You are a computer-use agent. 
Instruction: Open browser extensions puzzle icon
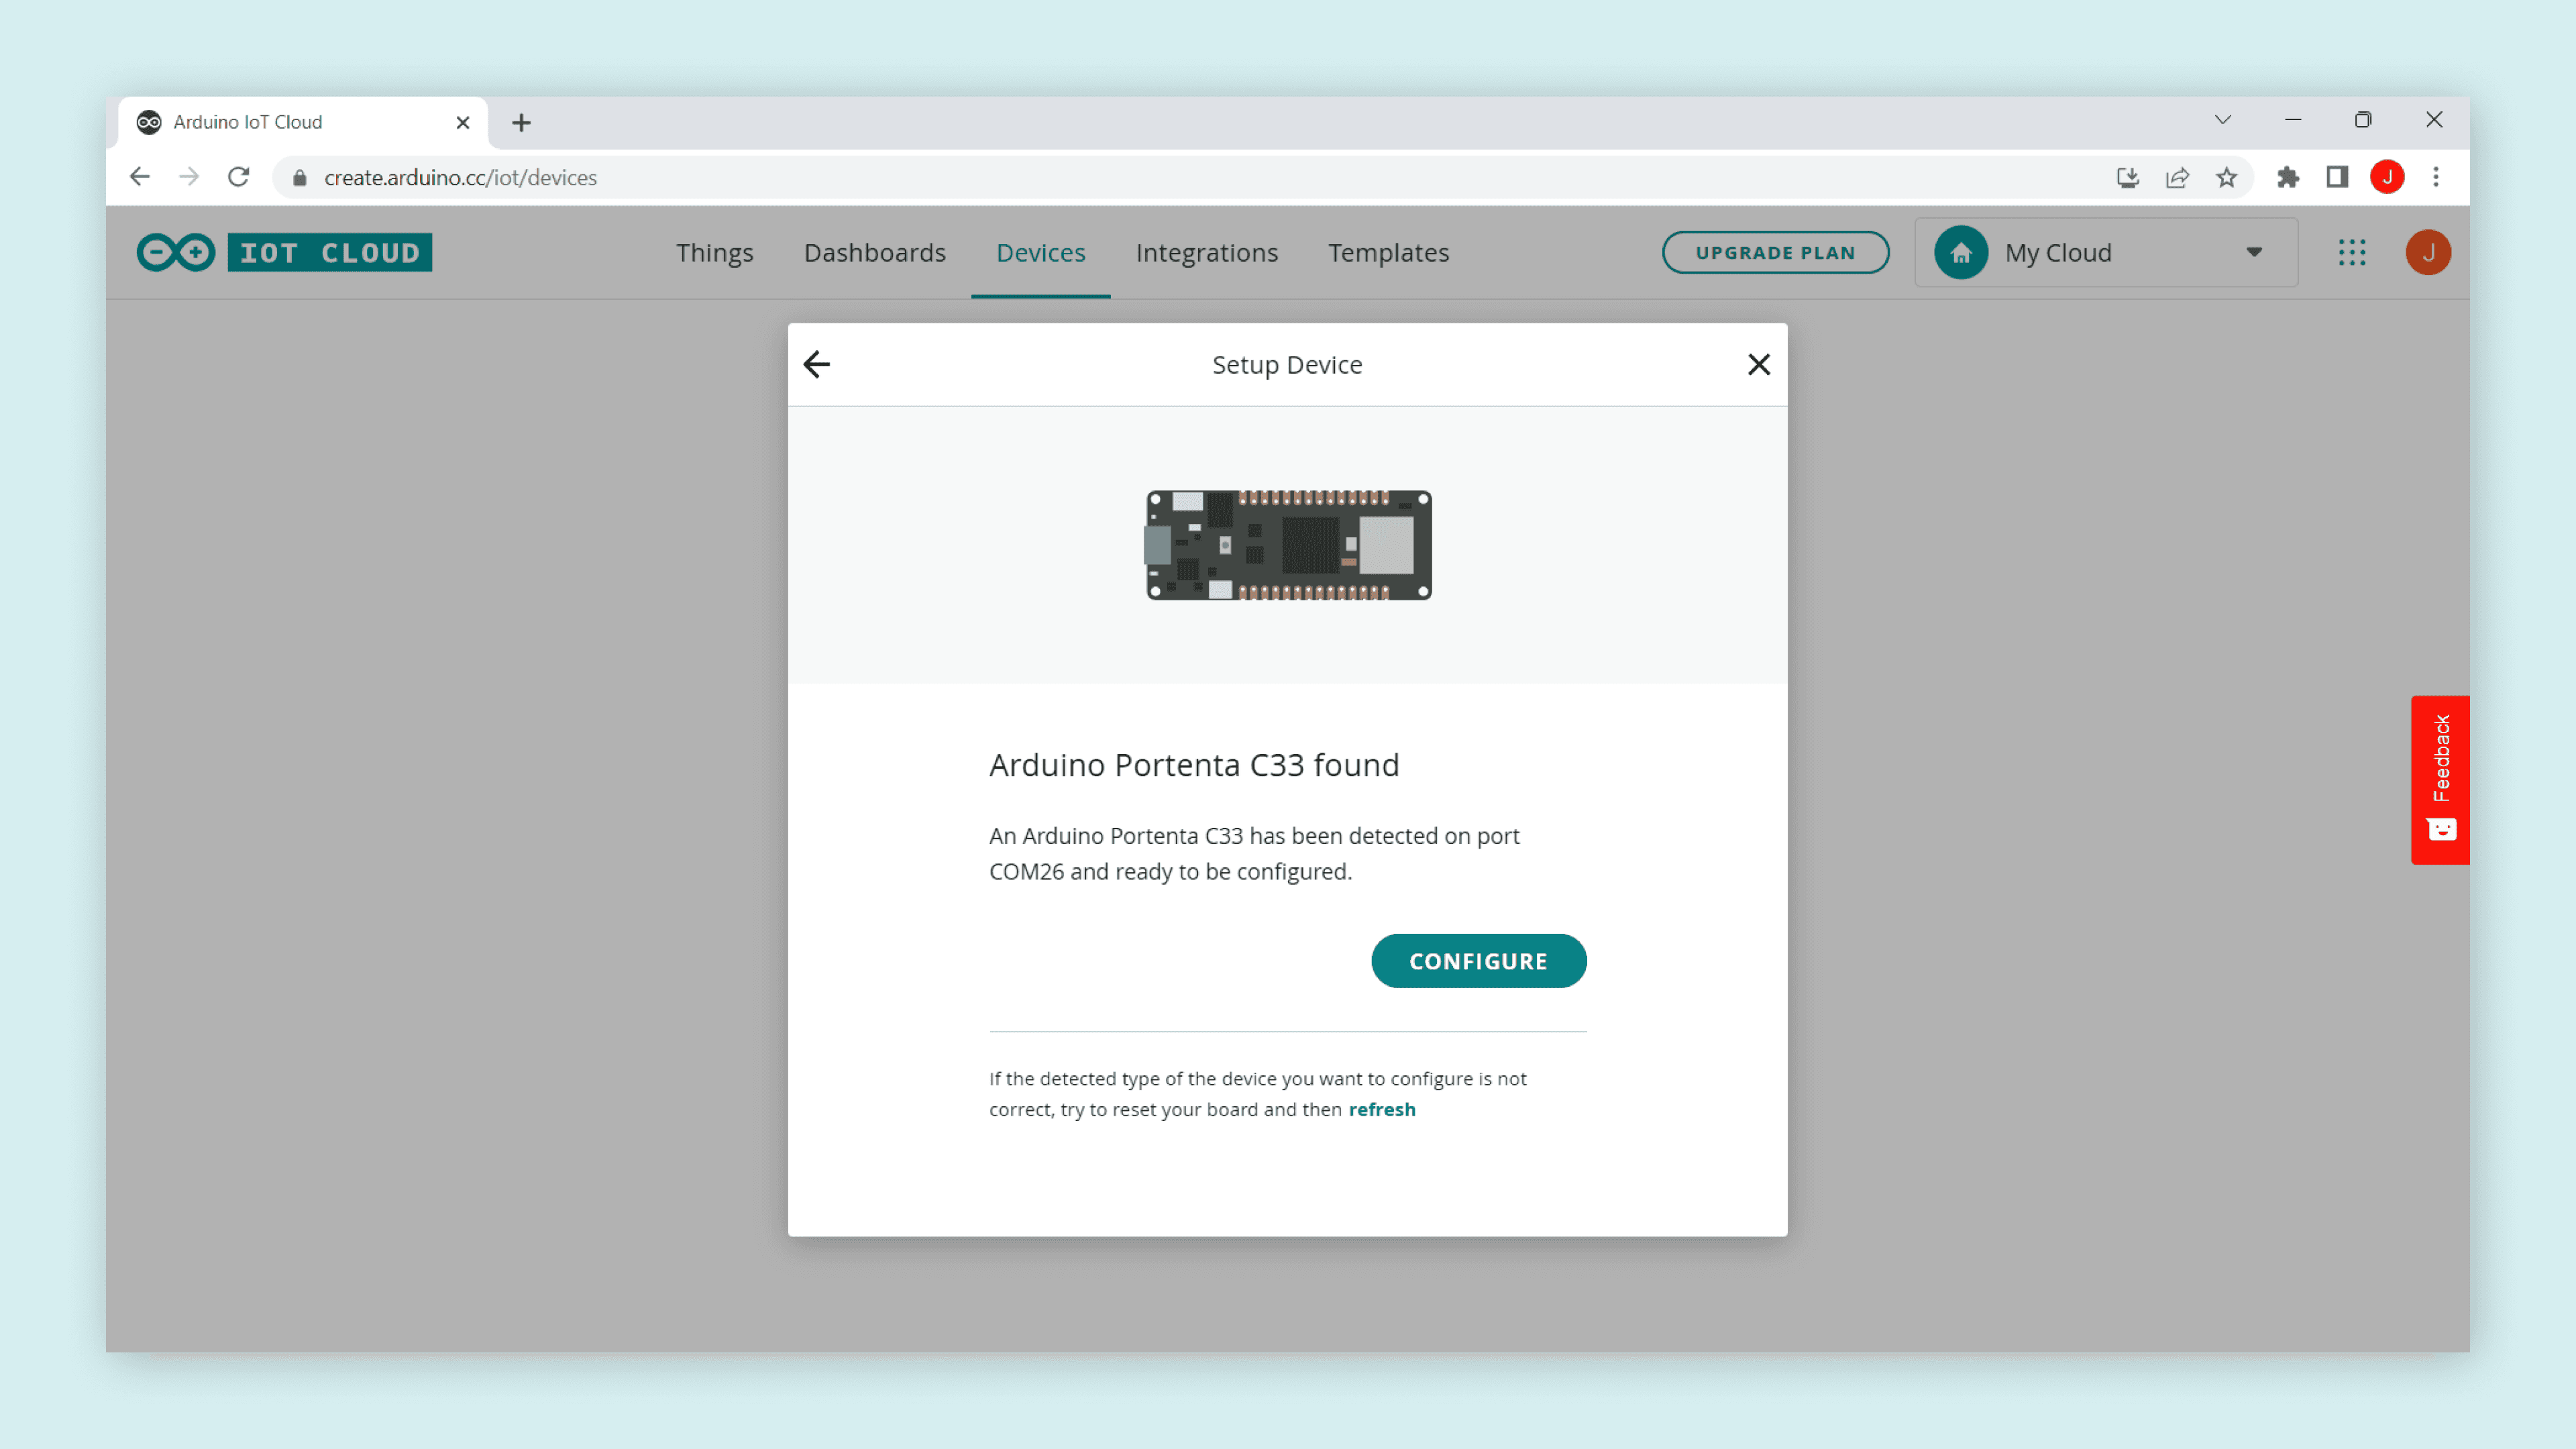(2287, 177)
